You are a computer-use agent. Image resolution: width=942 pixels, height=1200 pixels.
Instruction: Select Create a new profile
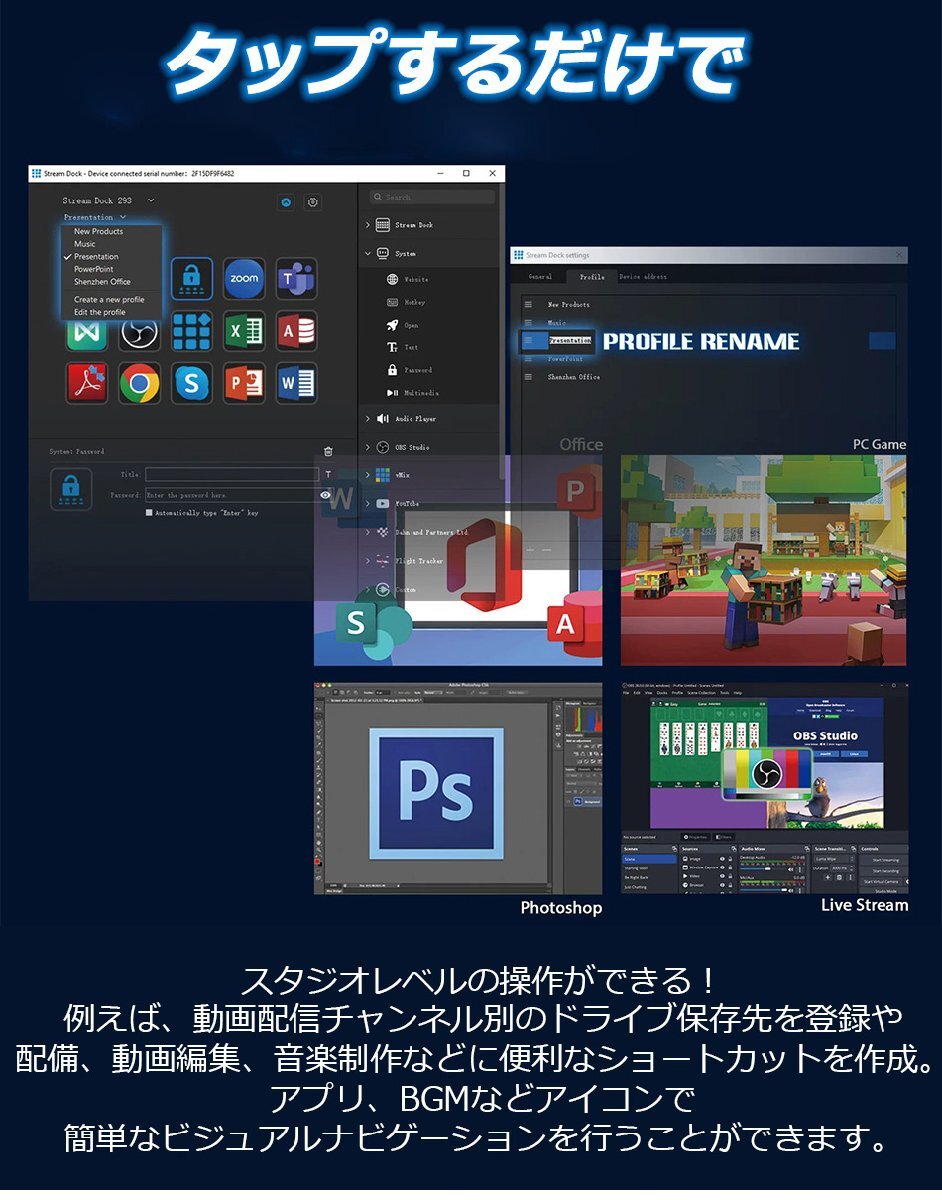pyautogui.click(x=109, y=299)
